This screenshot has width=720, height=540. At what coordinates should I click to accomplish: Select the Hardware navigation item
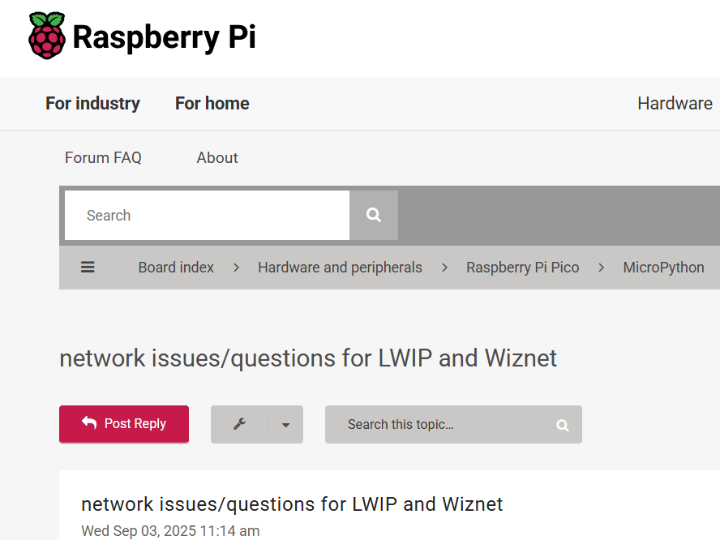675,103
